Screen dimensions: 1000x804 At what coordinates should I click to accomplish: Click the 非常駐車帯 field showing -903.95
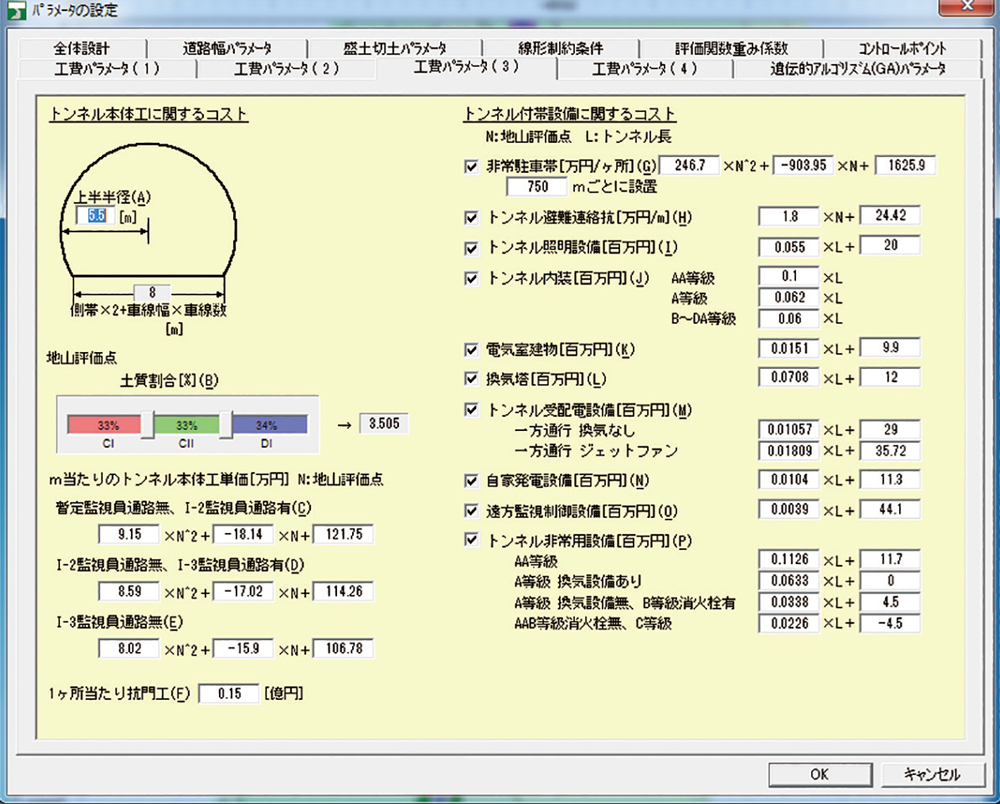click(803, 166)
